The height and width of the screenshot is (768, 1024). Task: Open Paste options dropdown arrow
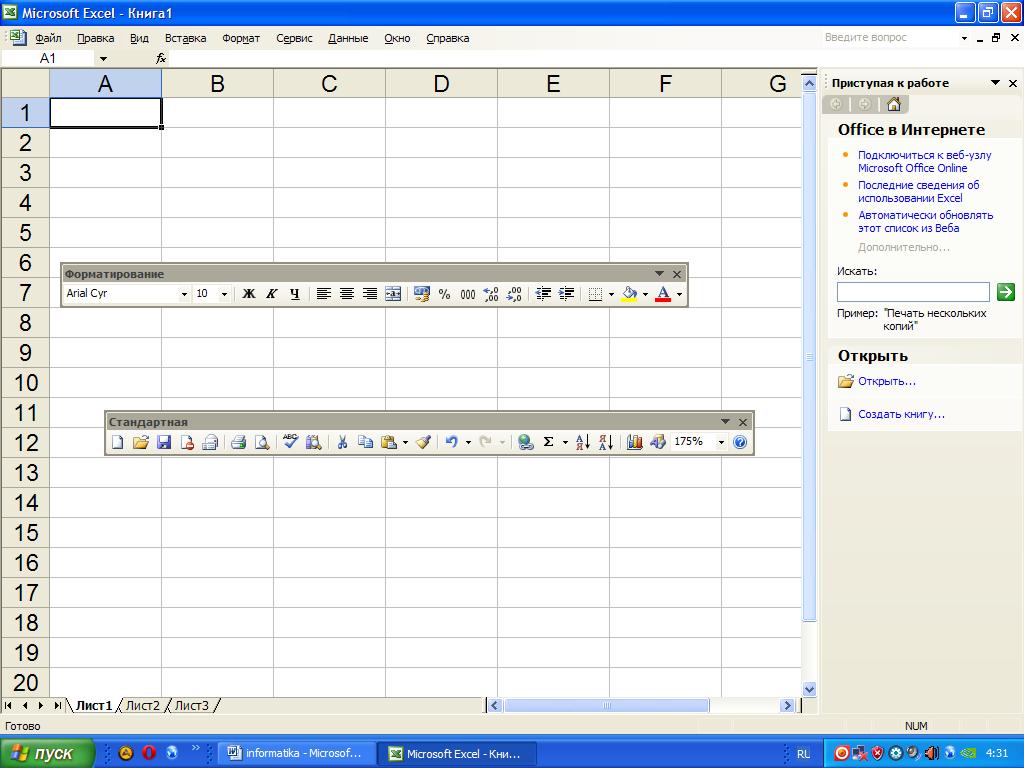(405, 442)
